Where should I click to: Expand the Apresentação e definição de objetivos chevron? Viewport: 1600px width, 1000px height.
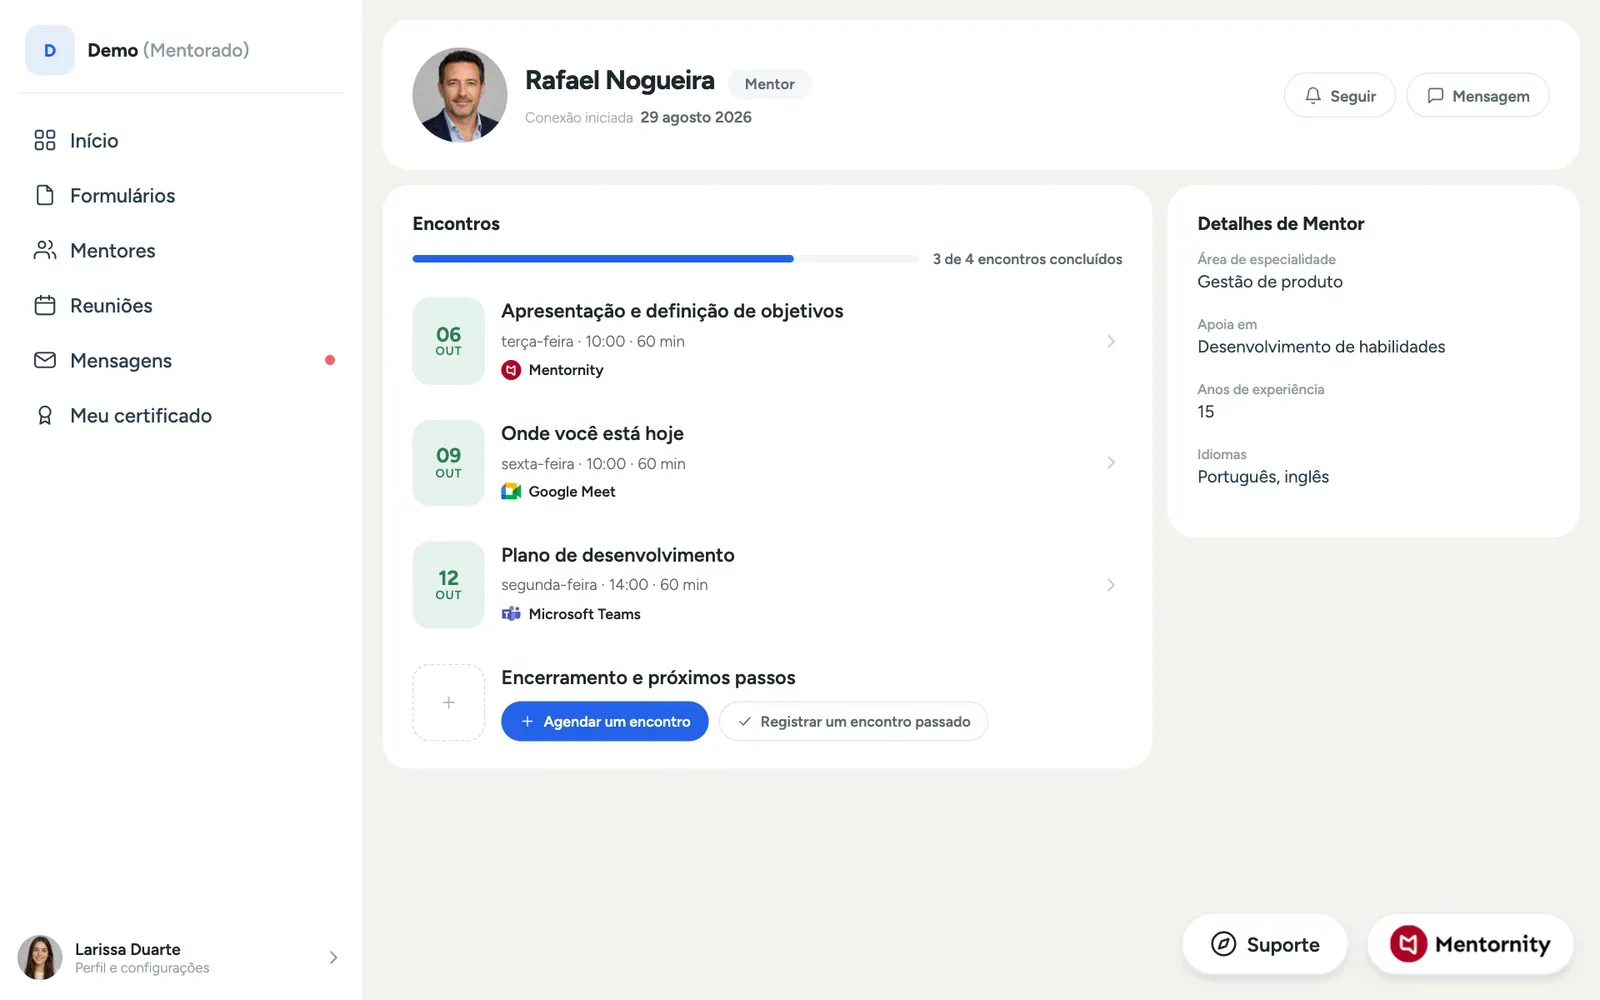(x=1111, y=341)
